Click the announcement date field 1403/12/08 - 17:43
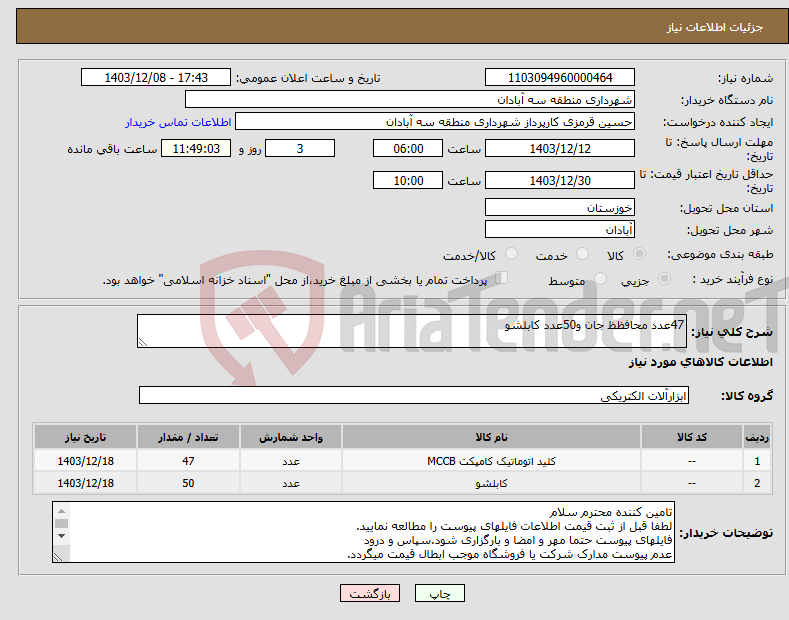Screen dimensions: 789x620 point(156,78)
